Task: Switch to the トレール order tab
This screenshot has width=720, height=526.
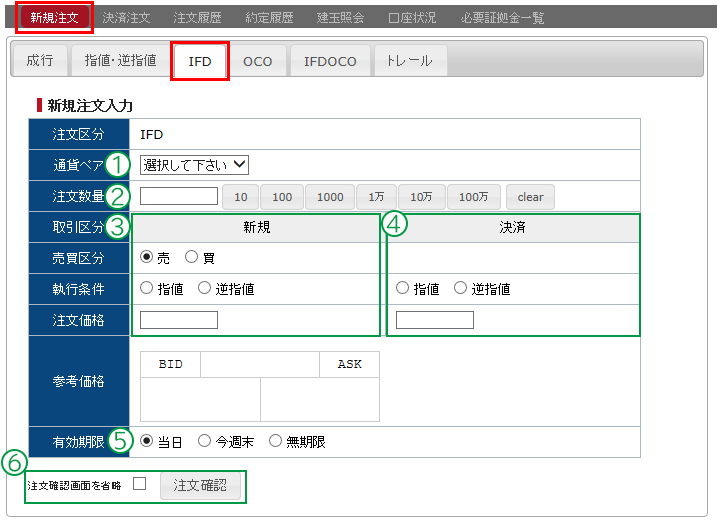Action: (x=410, y=61)
